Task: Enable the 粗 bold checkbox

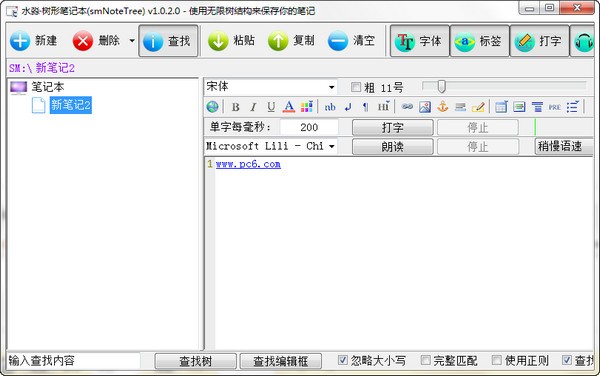Action: click(x=356, y=87)
